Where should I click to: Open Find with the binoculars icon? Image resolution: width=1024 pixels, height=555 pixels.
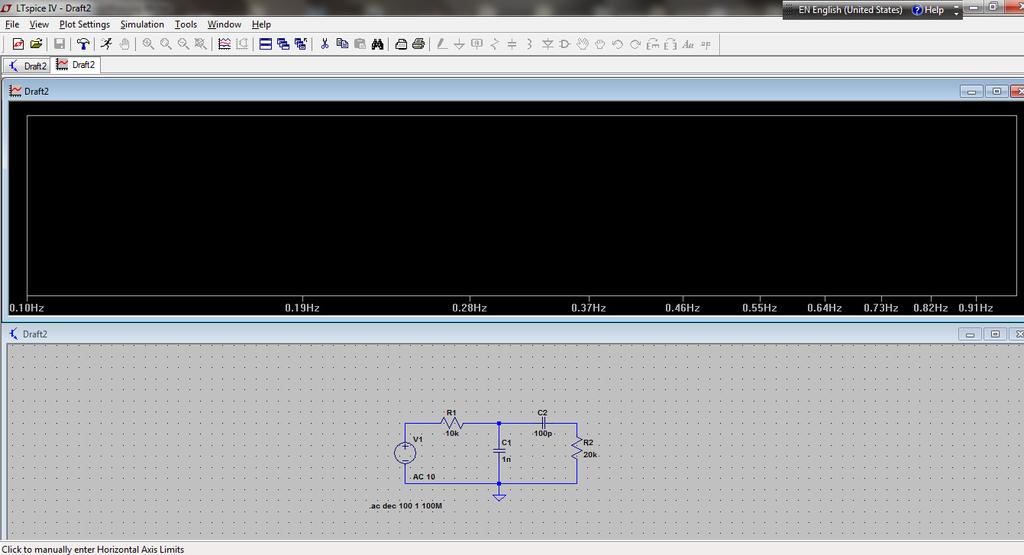377,44
